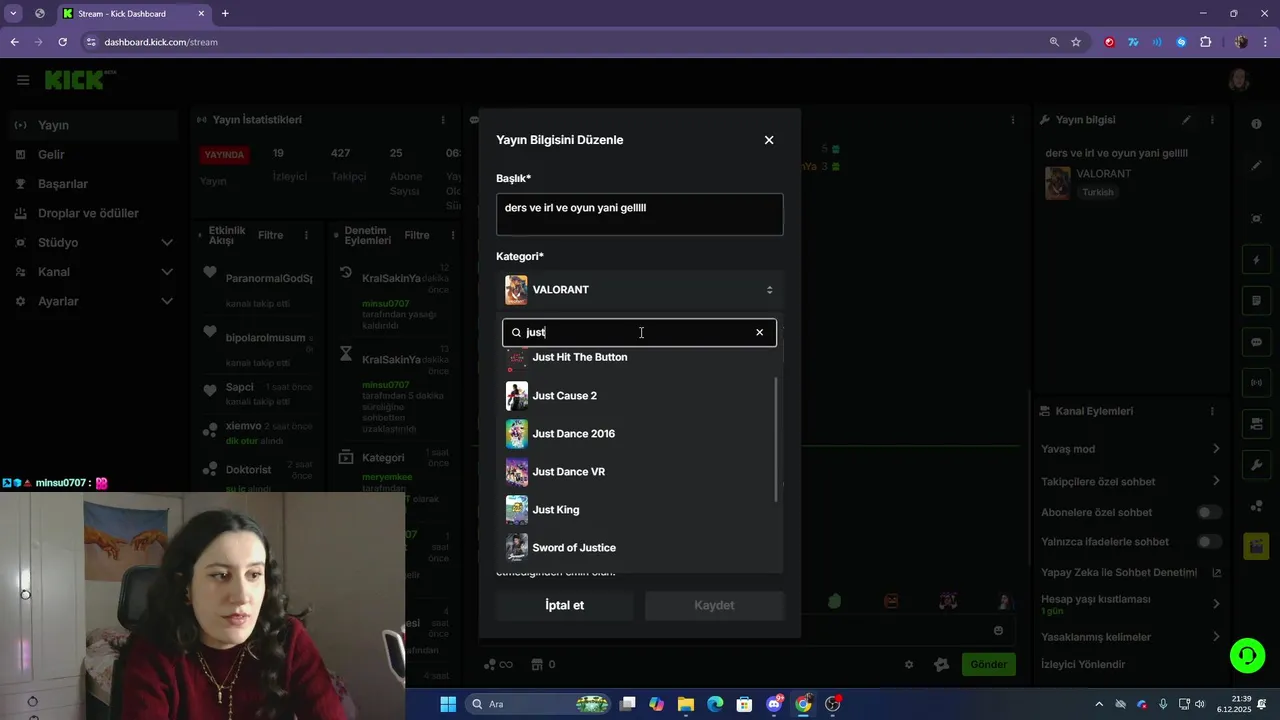Screen dimensions: 1280x720
Task: Open the VALORANT category dropdown
Action: [x=640, y=290]
